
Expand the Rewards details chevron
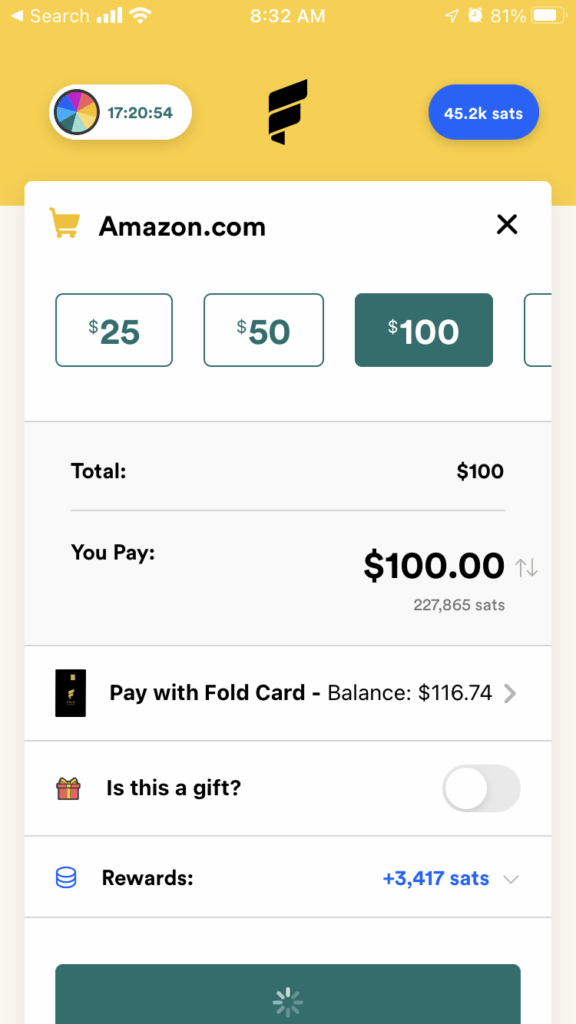(x=511, y=879)
